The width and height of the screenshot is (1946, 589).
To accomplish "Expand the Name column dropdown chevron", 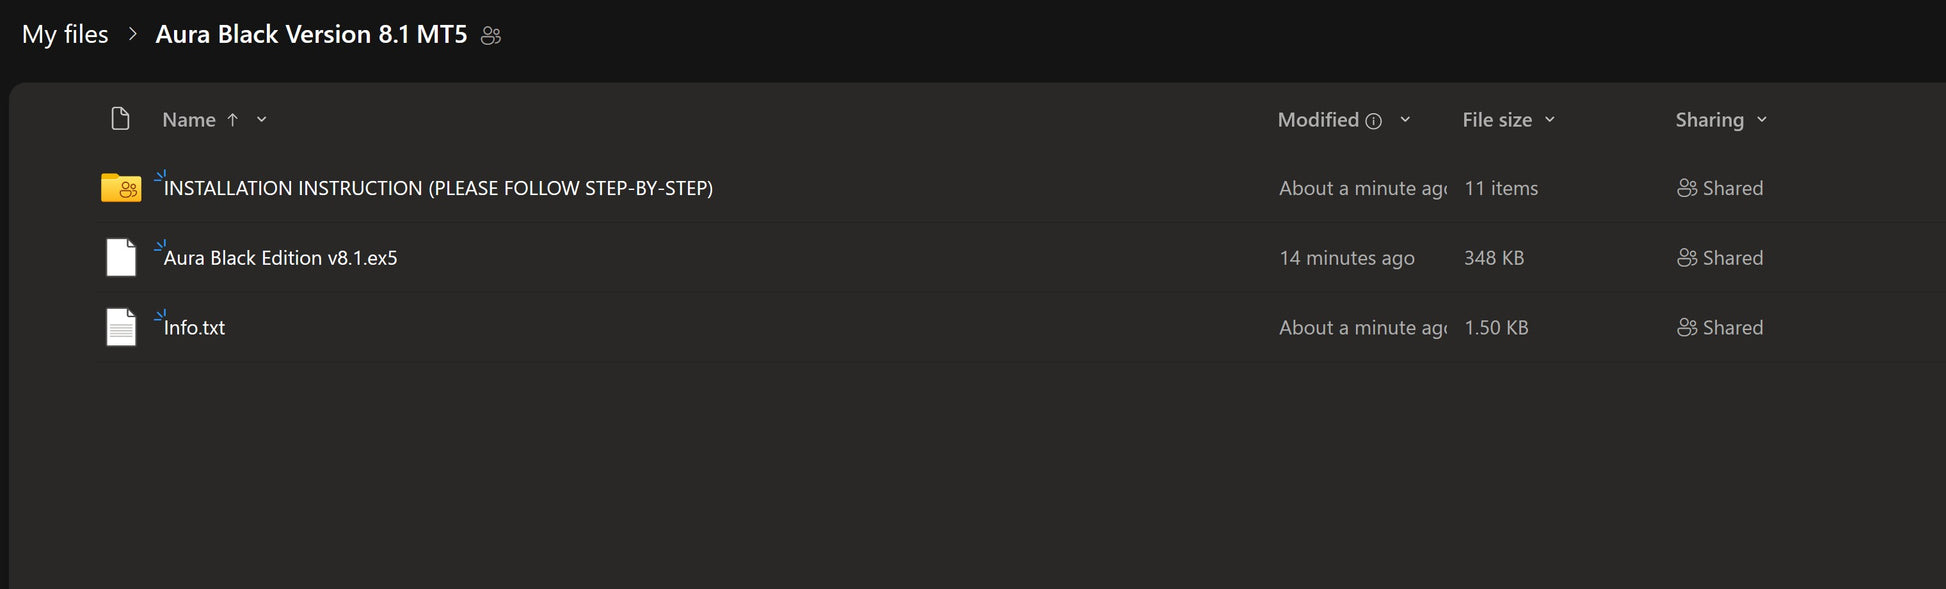I will click(x=262, y=120).
